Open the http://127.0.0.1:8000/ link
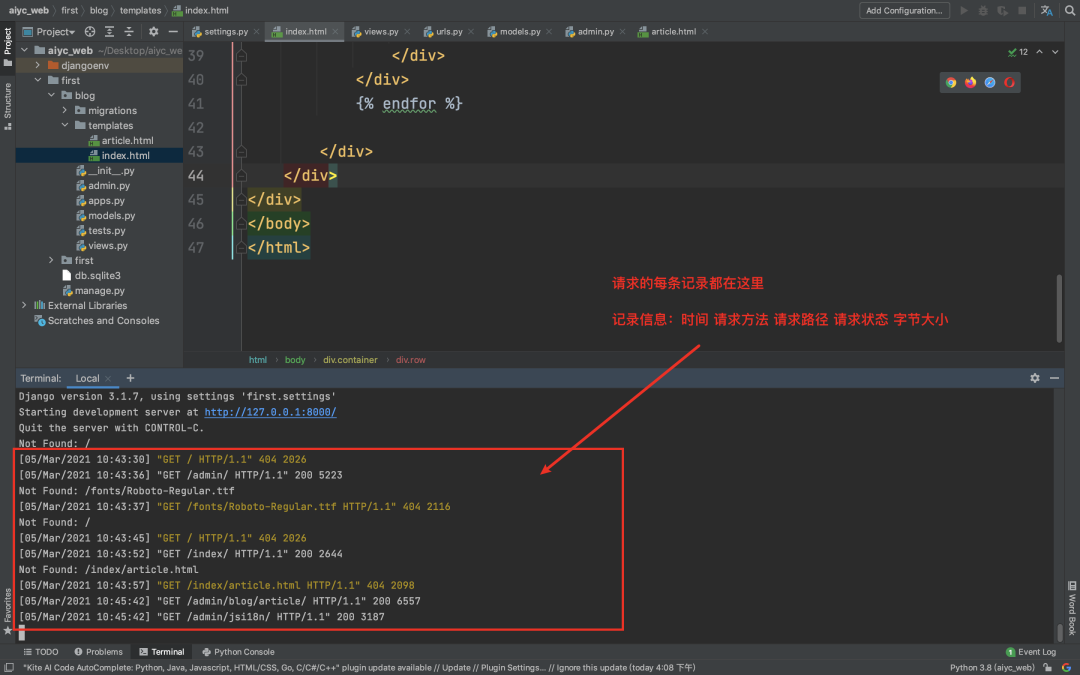1080x675 pixels. tap(270, 412)
